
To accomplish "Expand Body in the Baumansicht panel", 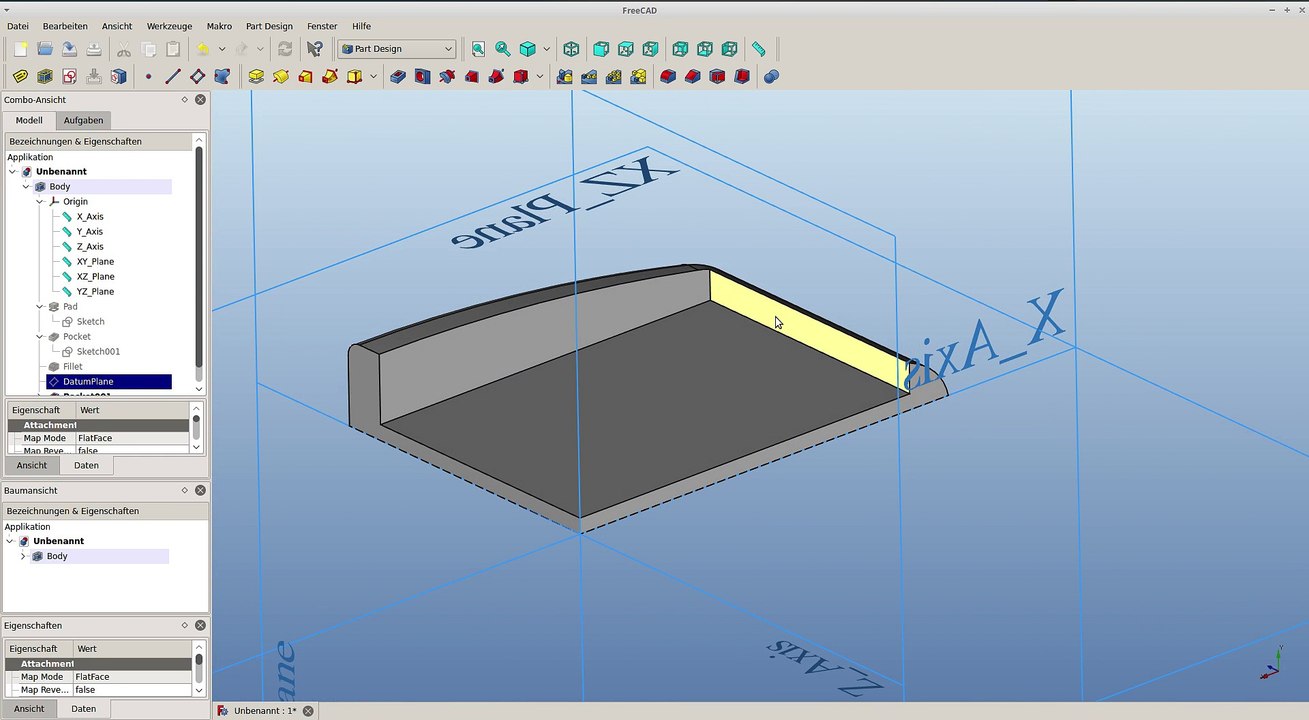I will [23, 556].
